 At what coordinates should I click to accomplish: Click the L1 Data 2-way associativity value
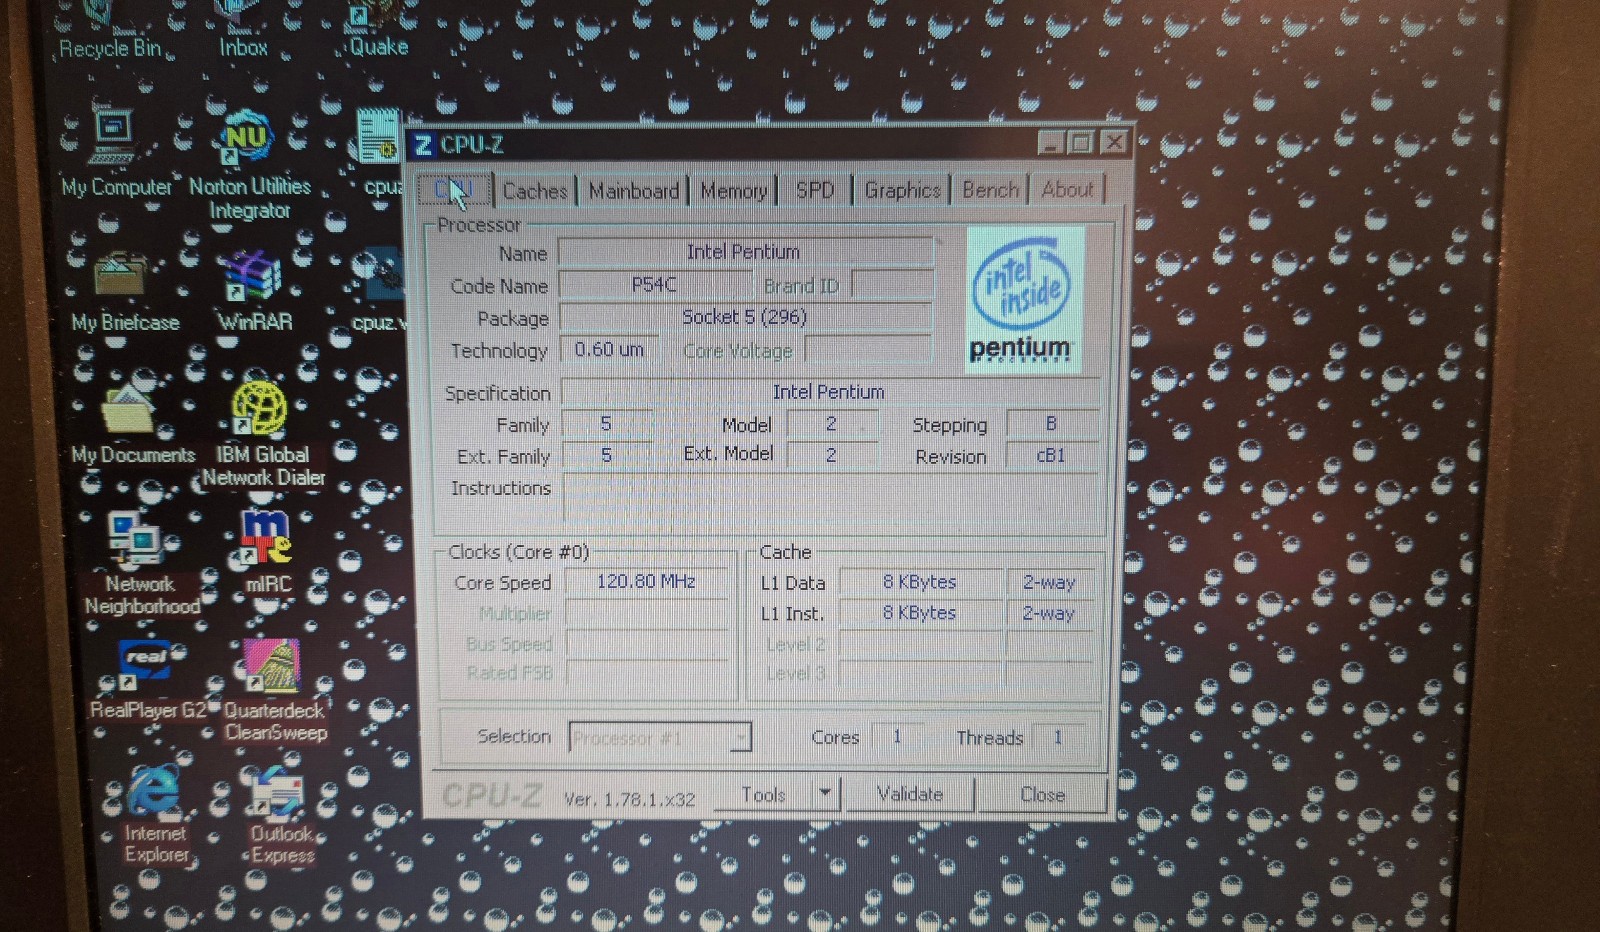(x=1048, y=582)
